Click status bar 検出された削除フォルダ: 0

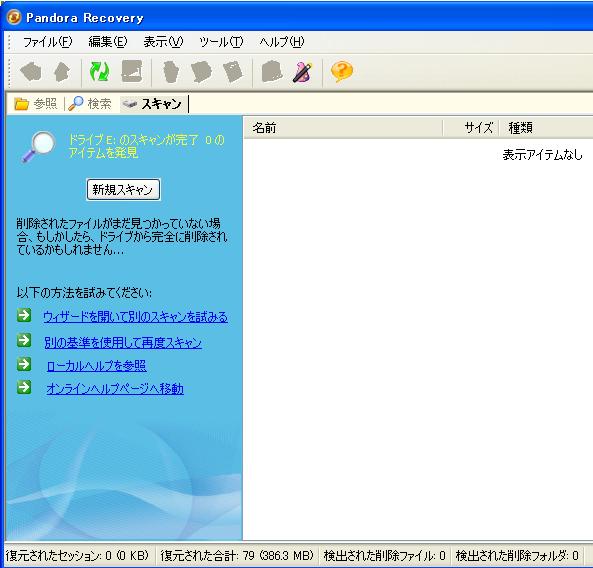tap(517, 556)
